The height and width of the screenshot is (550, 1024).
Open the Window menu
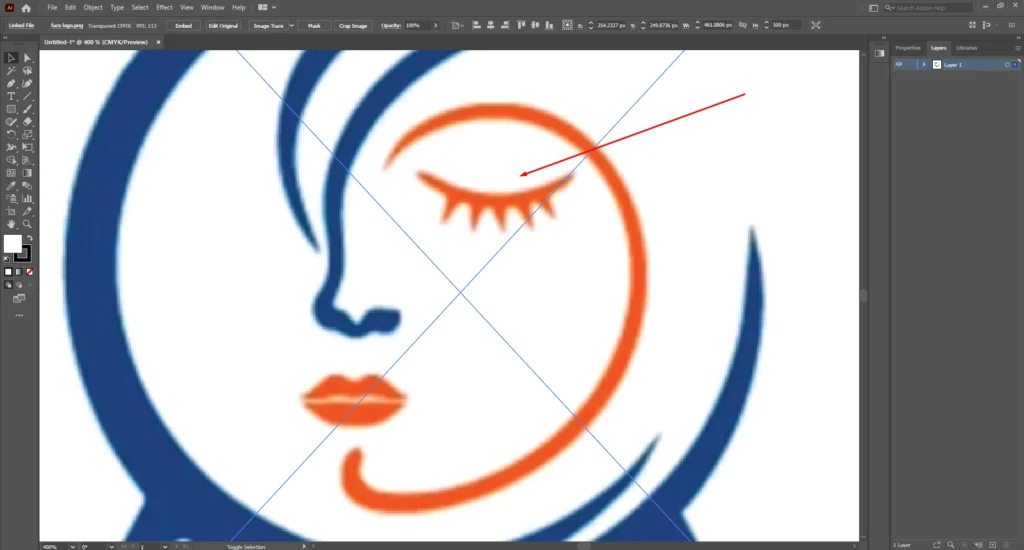pyautogui.click(x=212, y=8)
